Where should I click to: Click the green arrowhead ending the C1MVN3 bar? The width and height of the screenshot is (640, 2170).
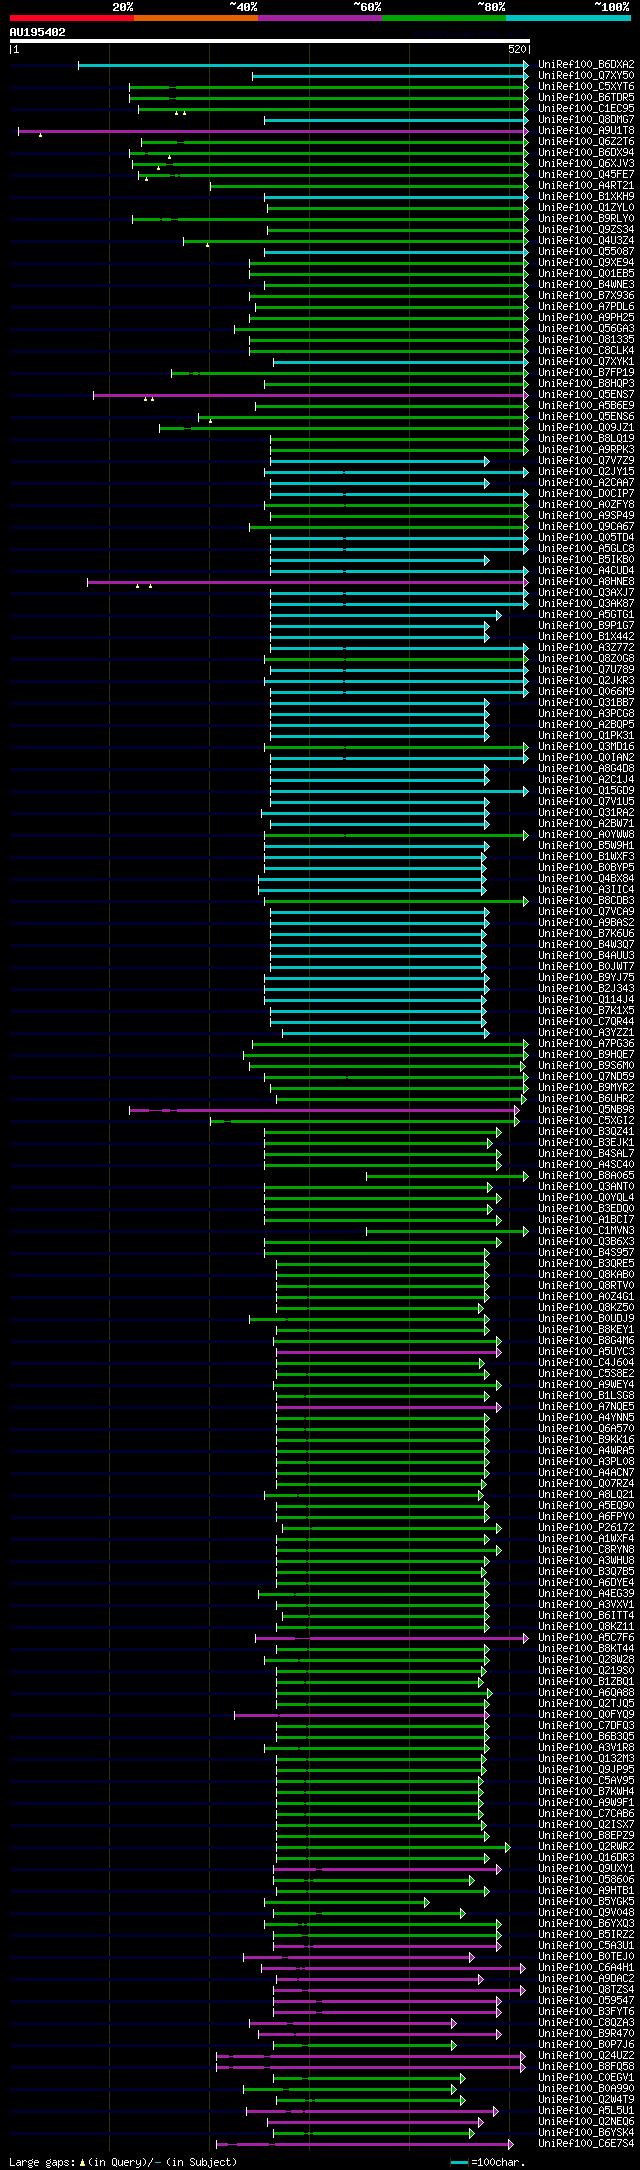[526, 1231]
